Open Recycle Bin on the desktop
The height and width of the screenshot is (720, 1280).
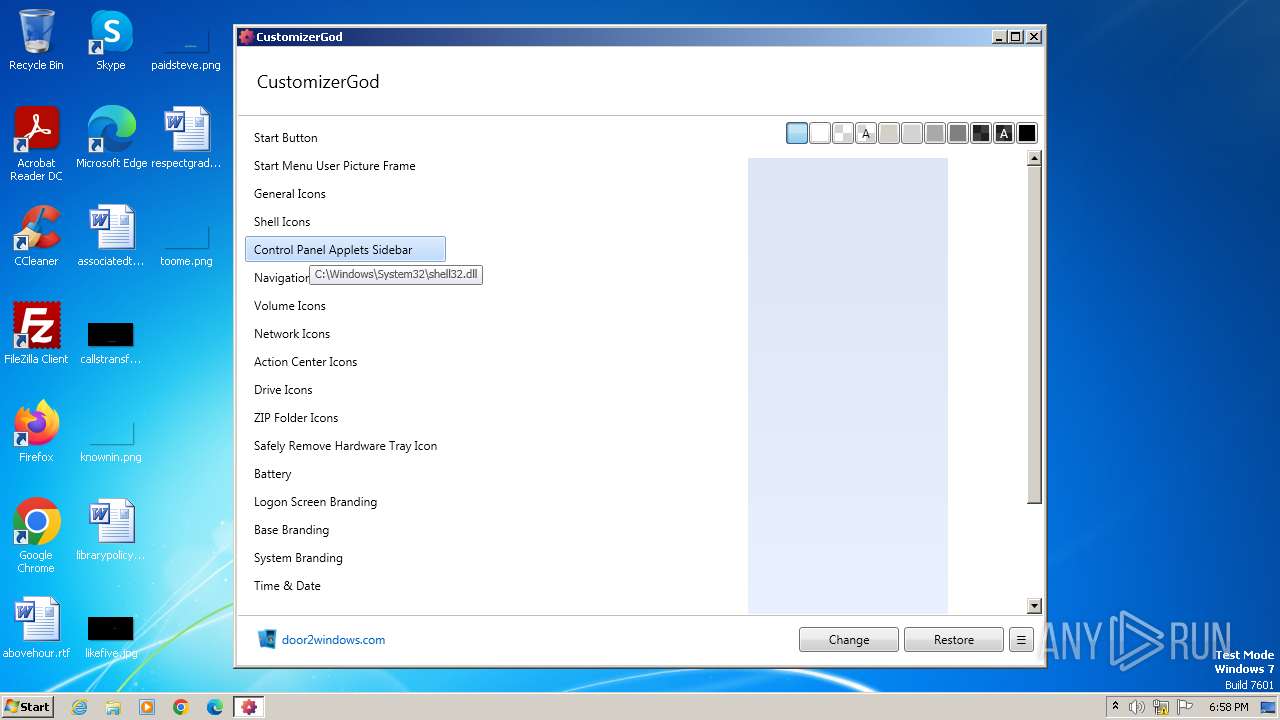click(36, 40)
